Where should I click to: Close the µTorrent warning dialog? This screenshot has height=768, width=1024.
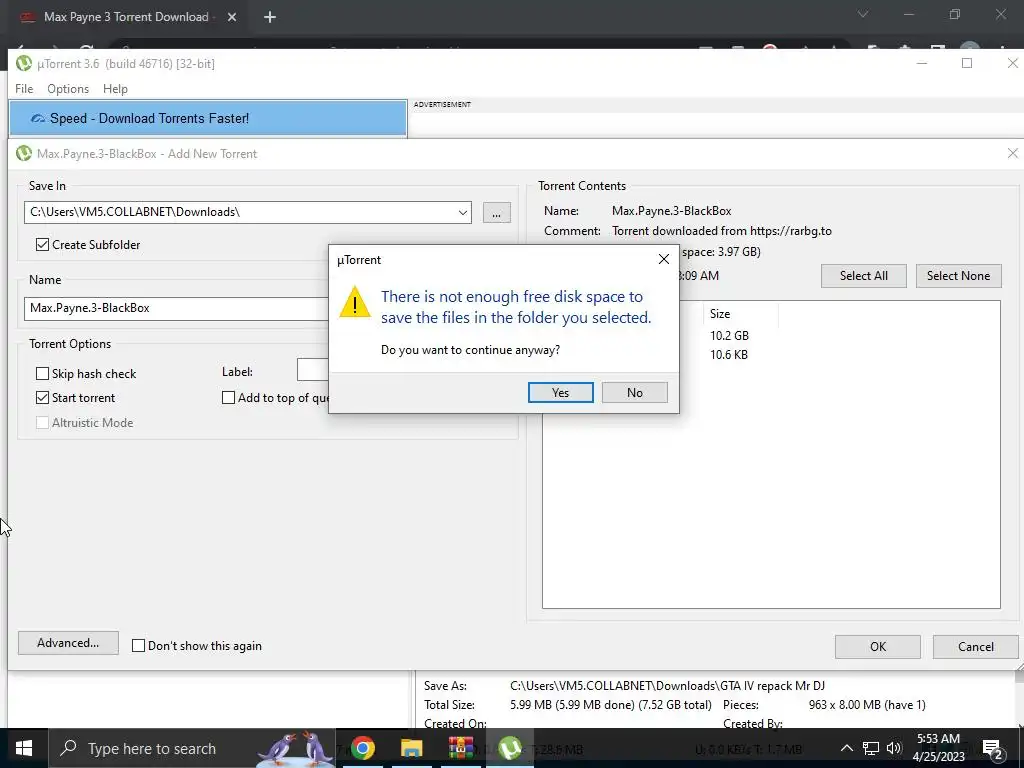[664, 259]
